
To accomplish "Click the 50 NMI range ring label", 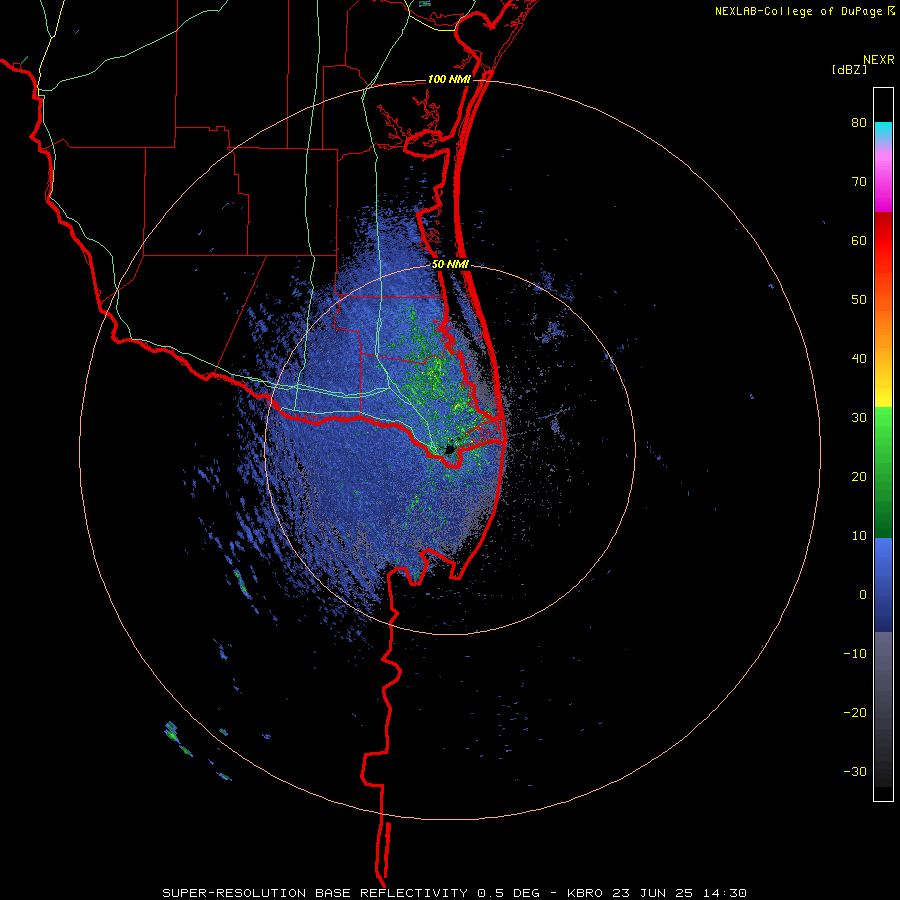I will [x=451, y=265].
